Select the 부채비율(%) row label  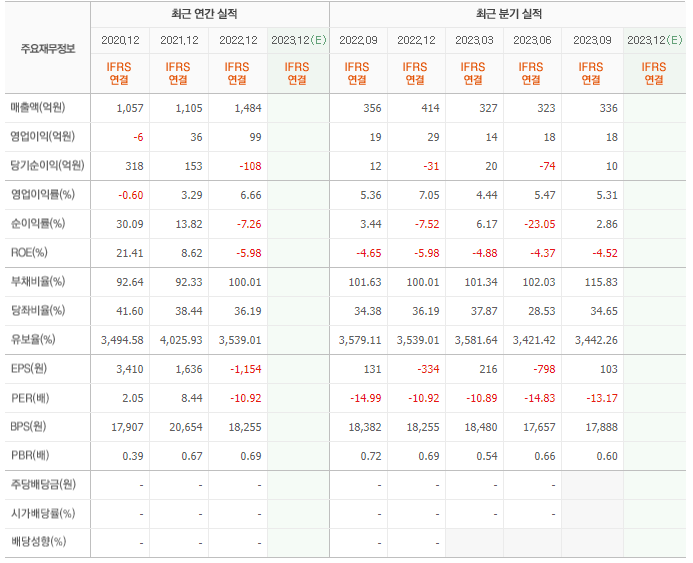tap(38, 282)
